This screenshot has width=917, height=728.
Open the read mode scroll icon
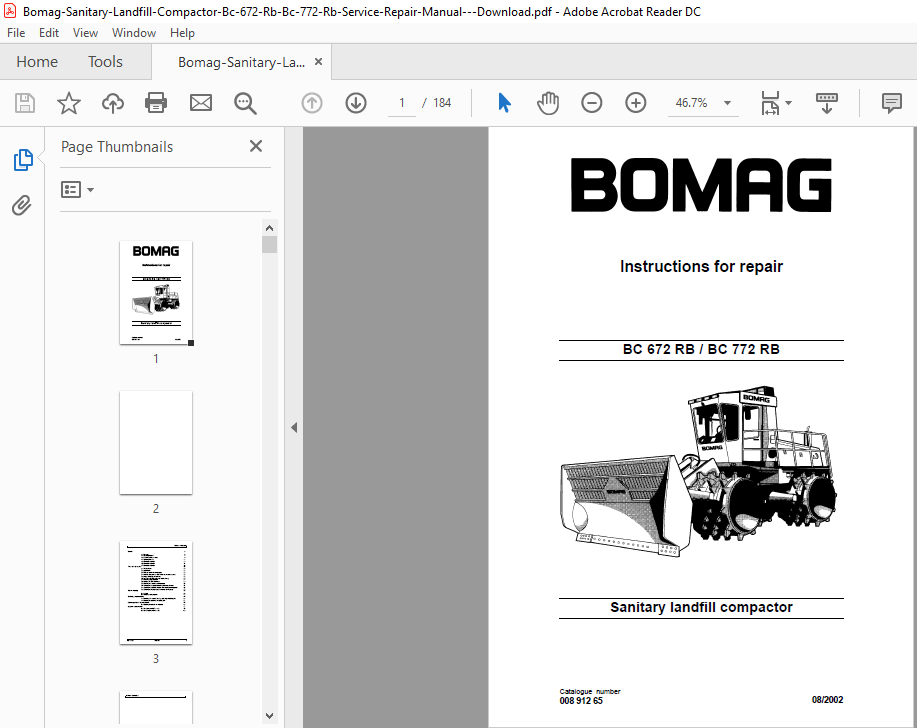[826, 103]
